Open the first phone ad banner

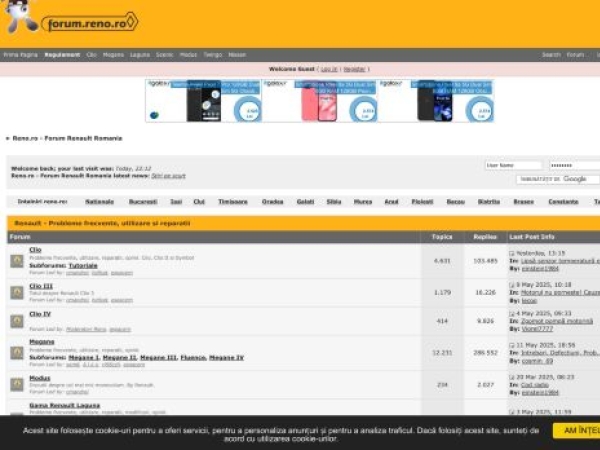[204, 101]
